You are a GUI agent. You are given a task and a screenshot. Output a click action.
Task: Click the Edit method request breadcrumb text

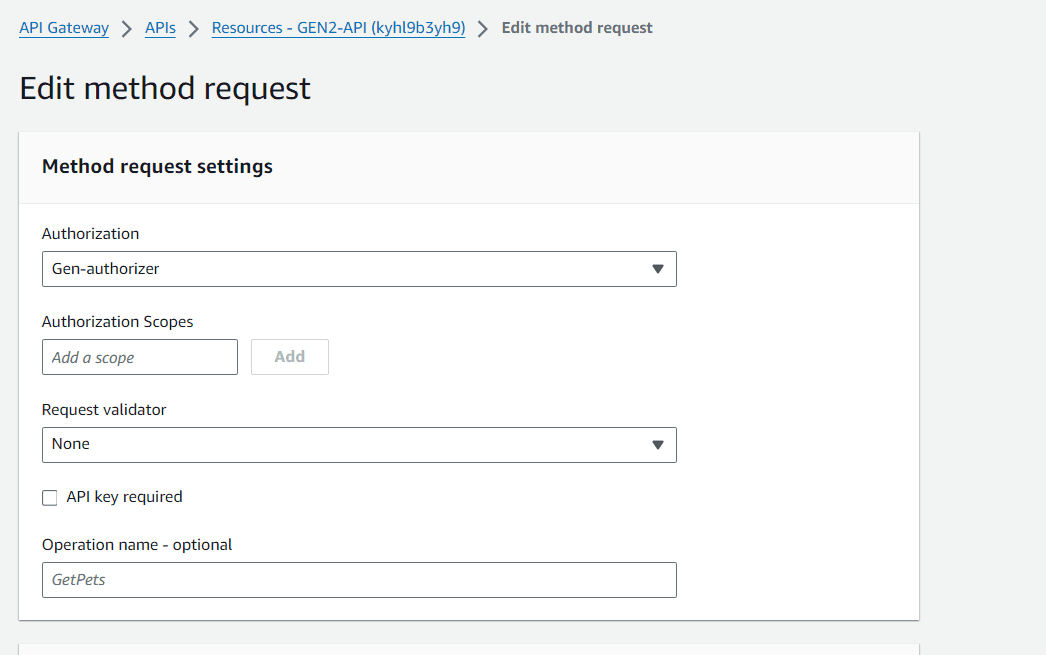click(x=577, y=28)
